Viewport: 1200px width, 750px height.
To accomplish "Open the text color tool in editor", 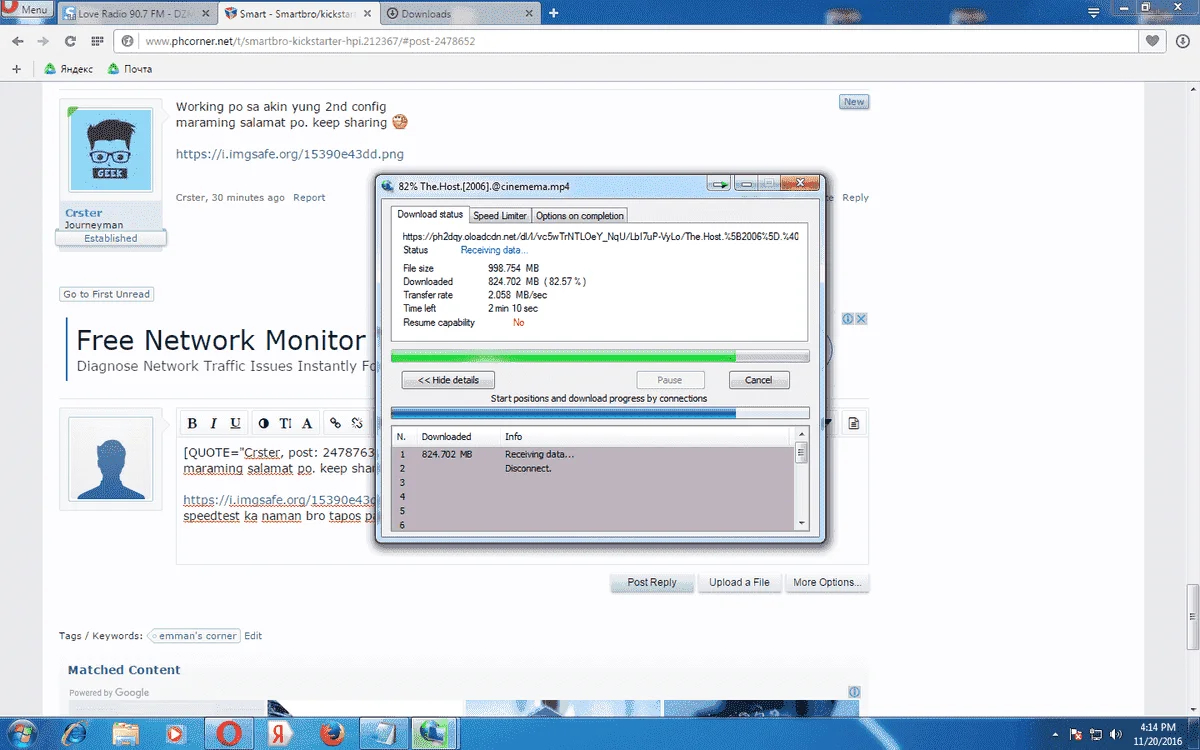I will (x=264, y=423).
